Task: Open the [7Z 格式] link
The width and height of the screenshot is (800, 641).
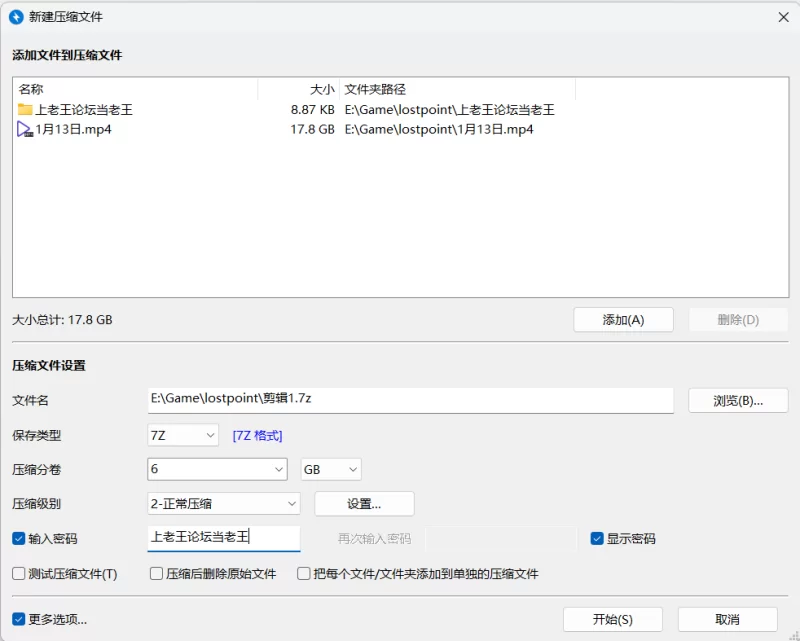Action: 257,435
